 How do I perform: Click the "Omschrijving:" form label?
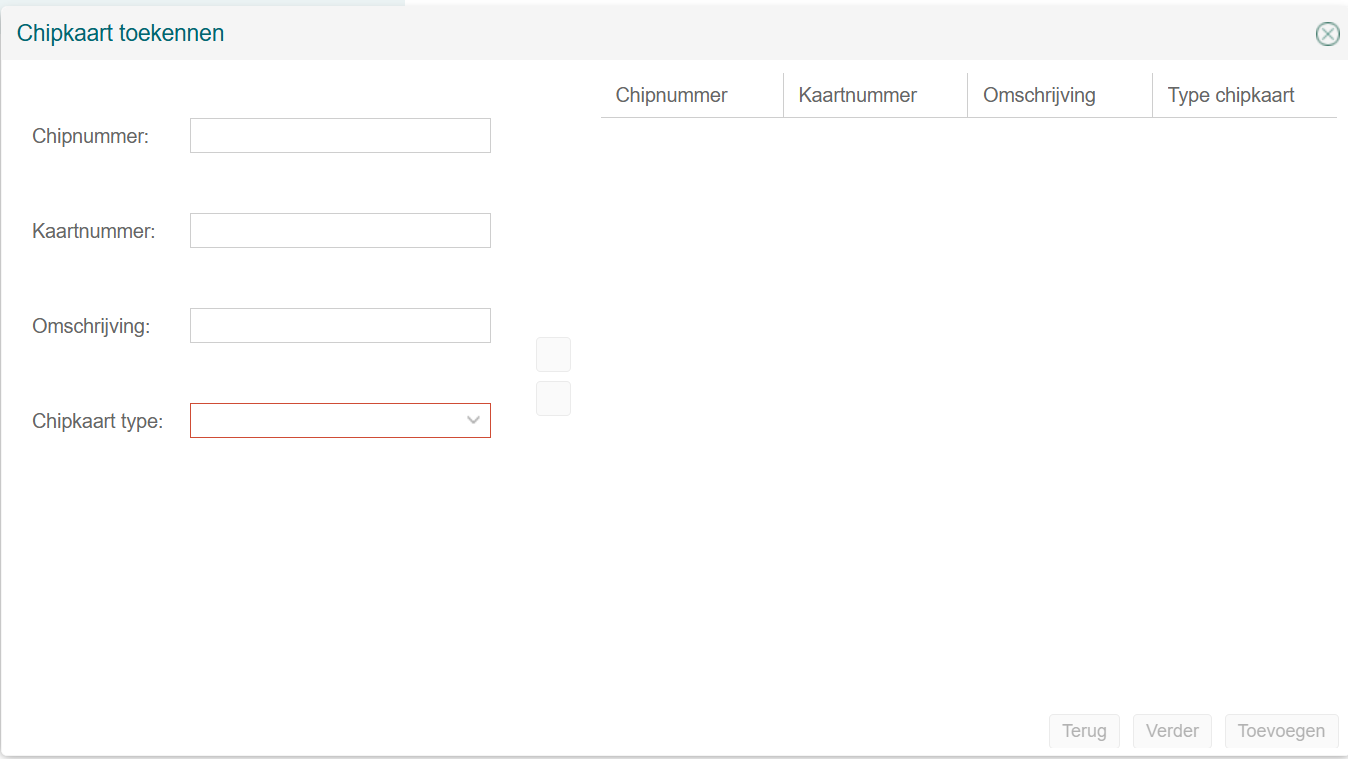[91, 327]
